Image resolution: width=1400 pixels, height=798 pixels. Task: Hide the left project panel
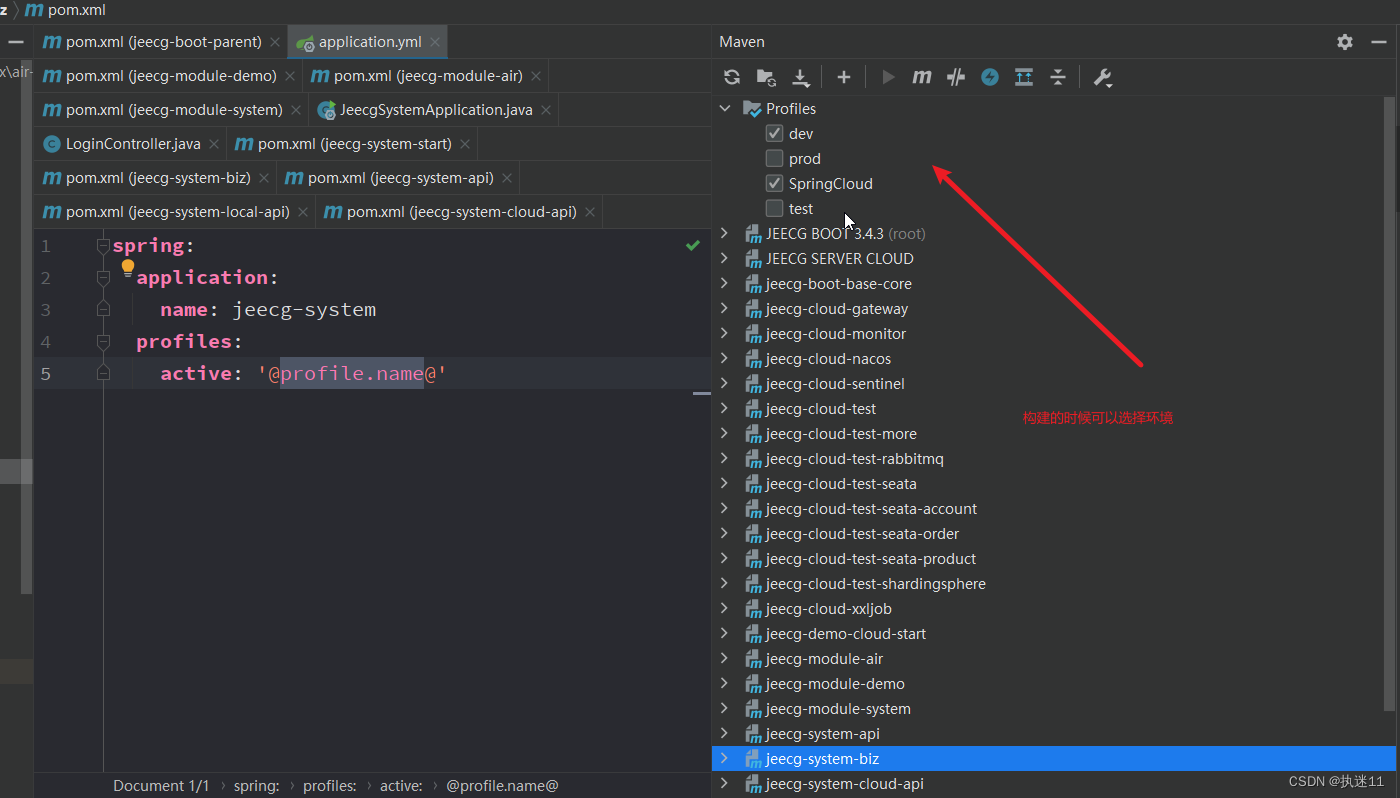(x=16, y=42)
